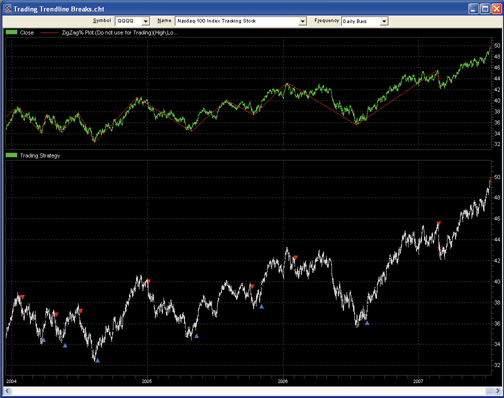Click the green Trading Strategy legend swatch
The width and height of the screenshot is (504, 398).
coord(11,155)
